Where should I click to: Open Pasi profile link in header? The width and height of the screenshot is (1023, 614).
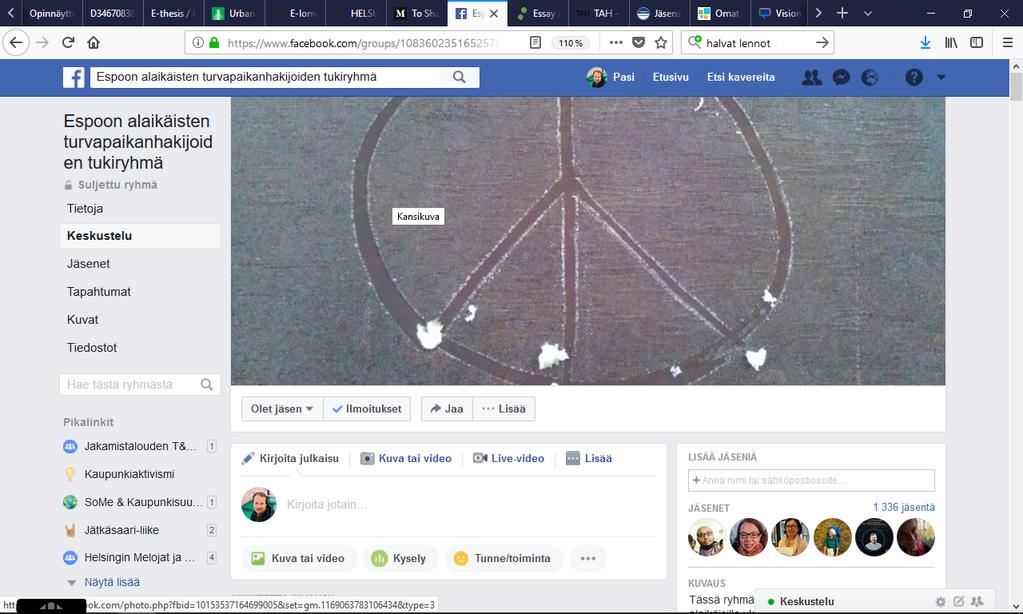pyautogui.click(x=611, y=77)
